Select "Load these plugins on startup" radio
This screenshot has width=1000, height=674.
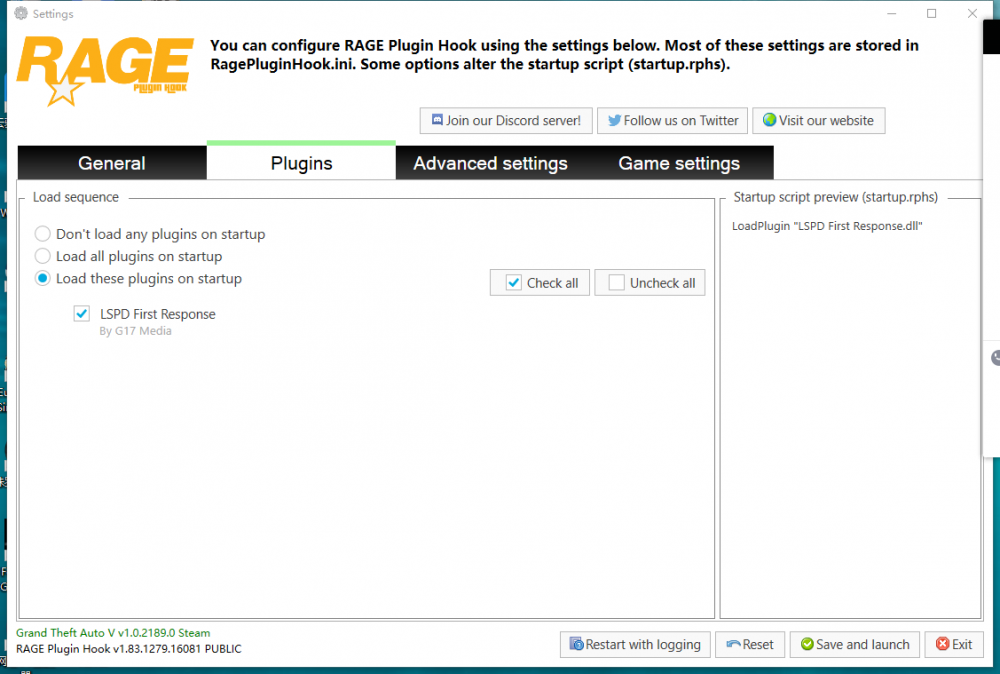(43, 279)
